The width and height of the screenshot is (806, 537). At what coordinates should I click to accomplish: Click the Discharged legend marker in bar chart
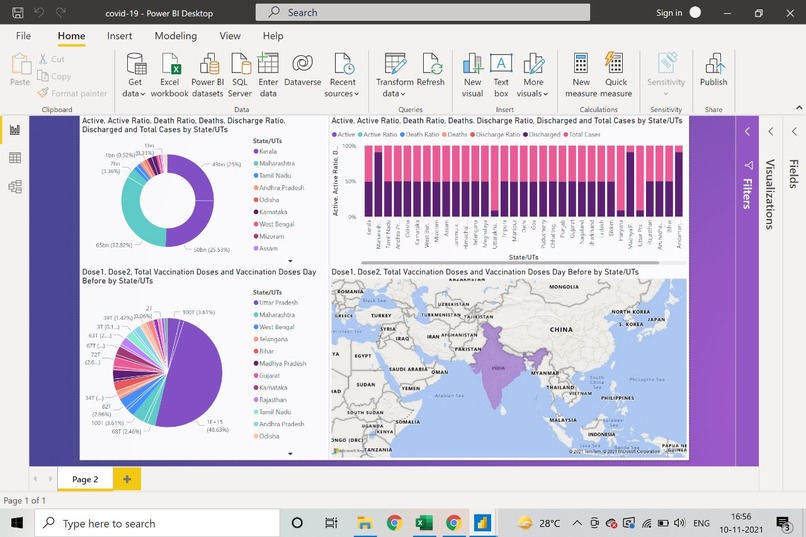click(525, 135)
